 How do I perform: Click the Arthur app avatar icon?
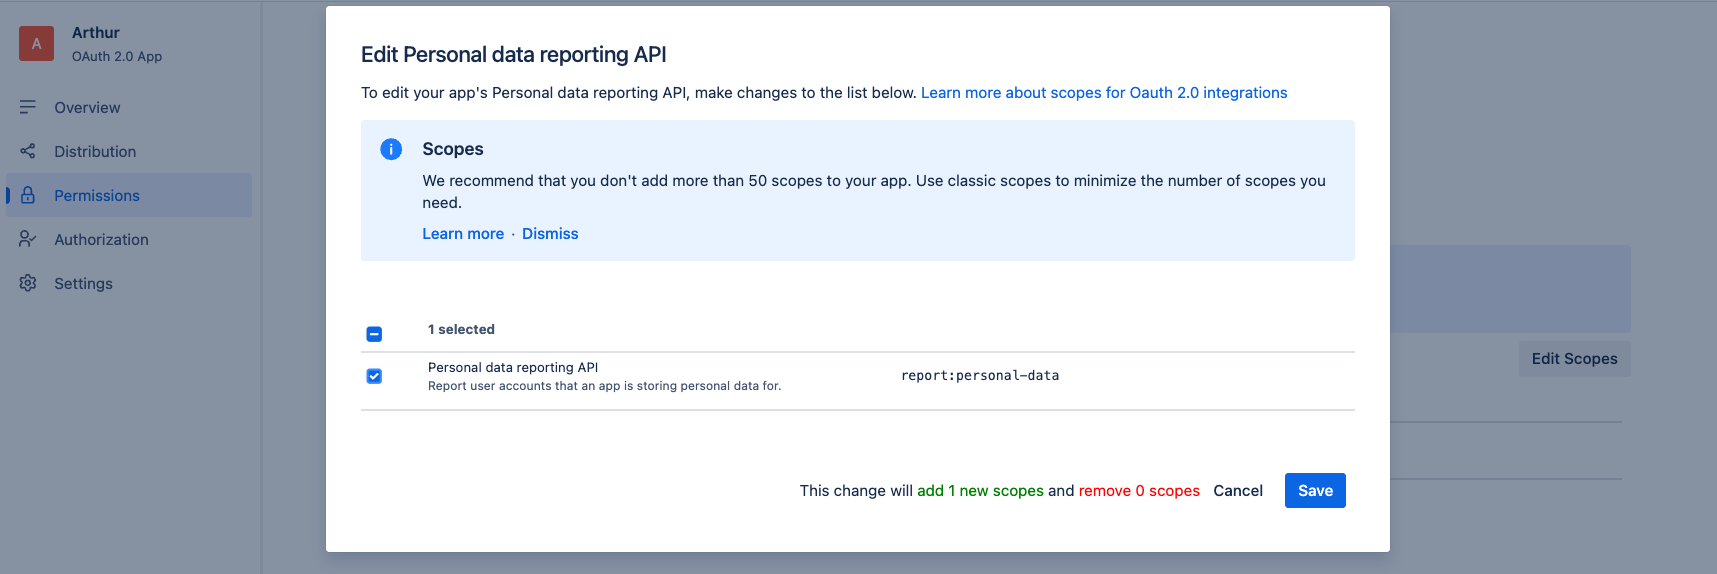[36, 44]
